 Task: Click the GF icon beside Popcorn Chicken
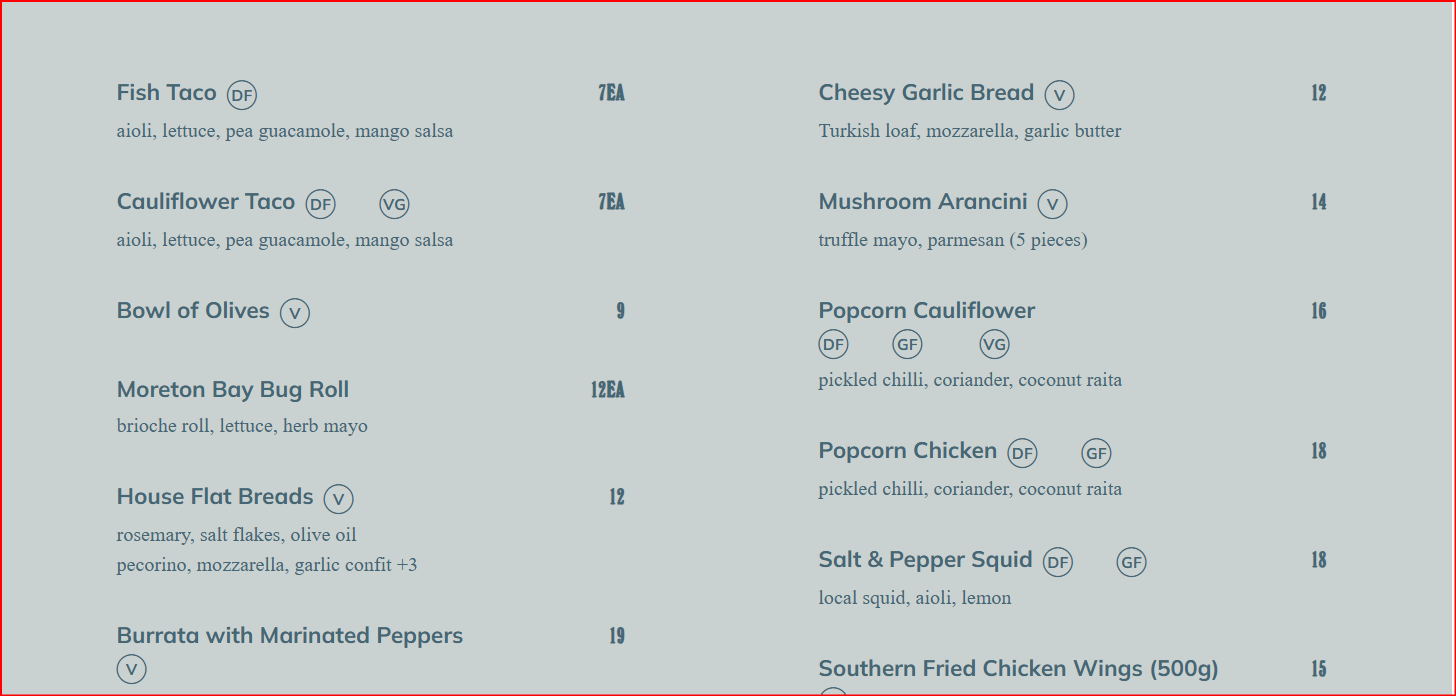coord(1096,454)
